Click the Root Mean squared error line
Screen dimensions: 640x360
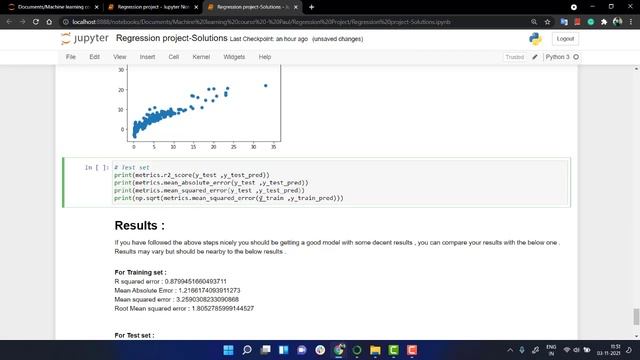[x=184, y=308]
